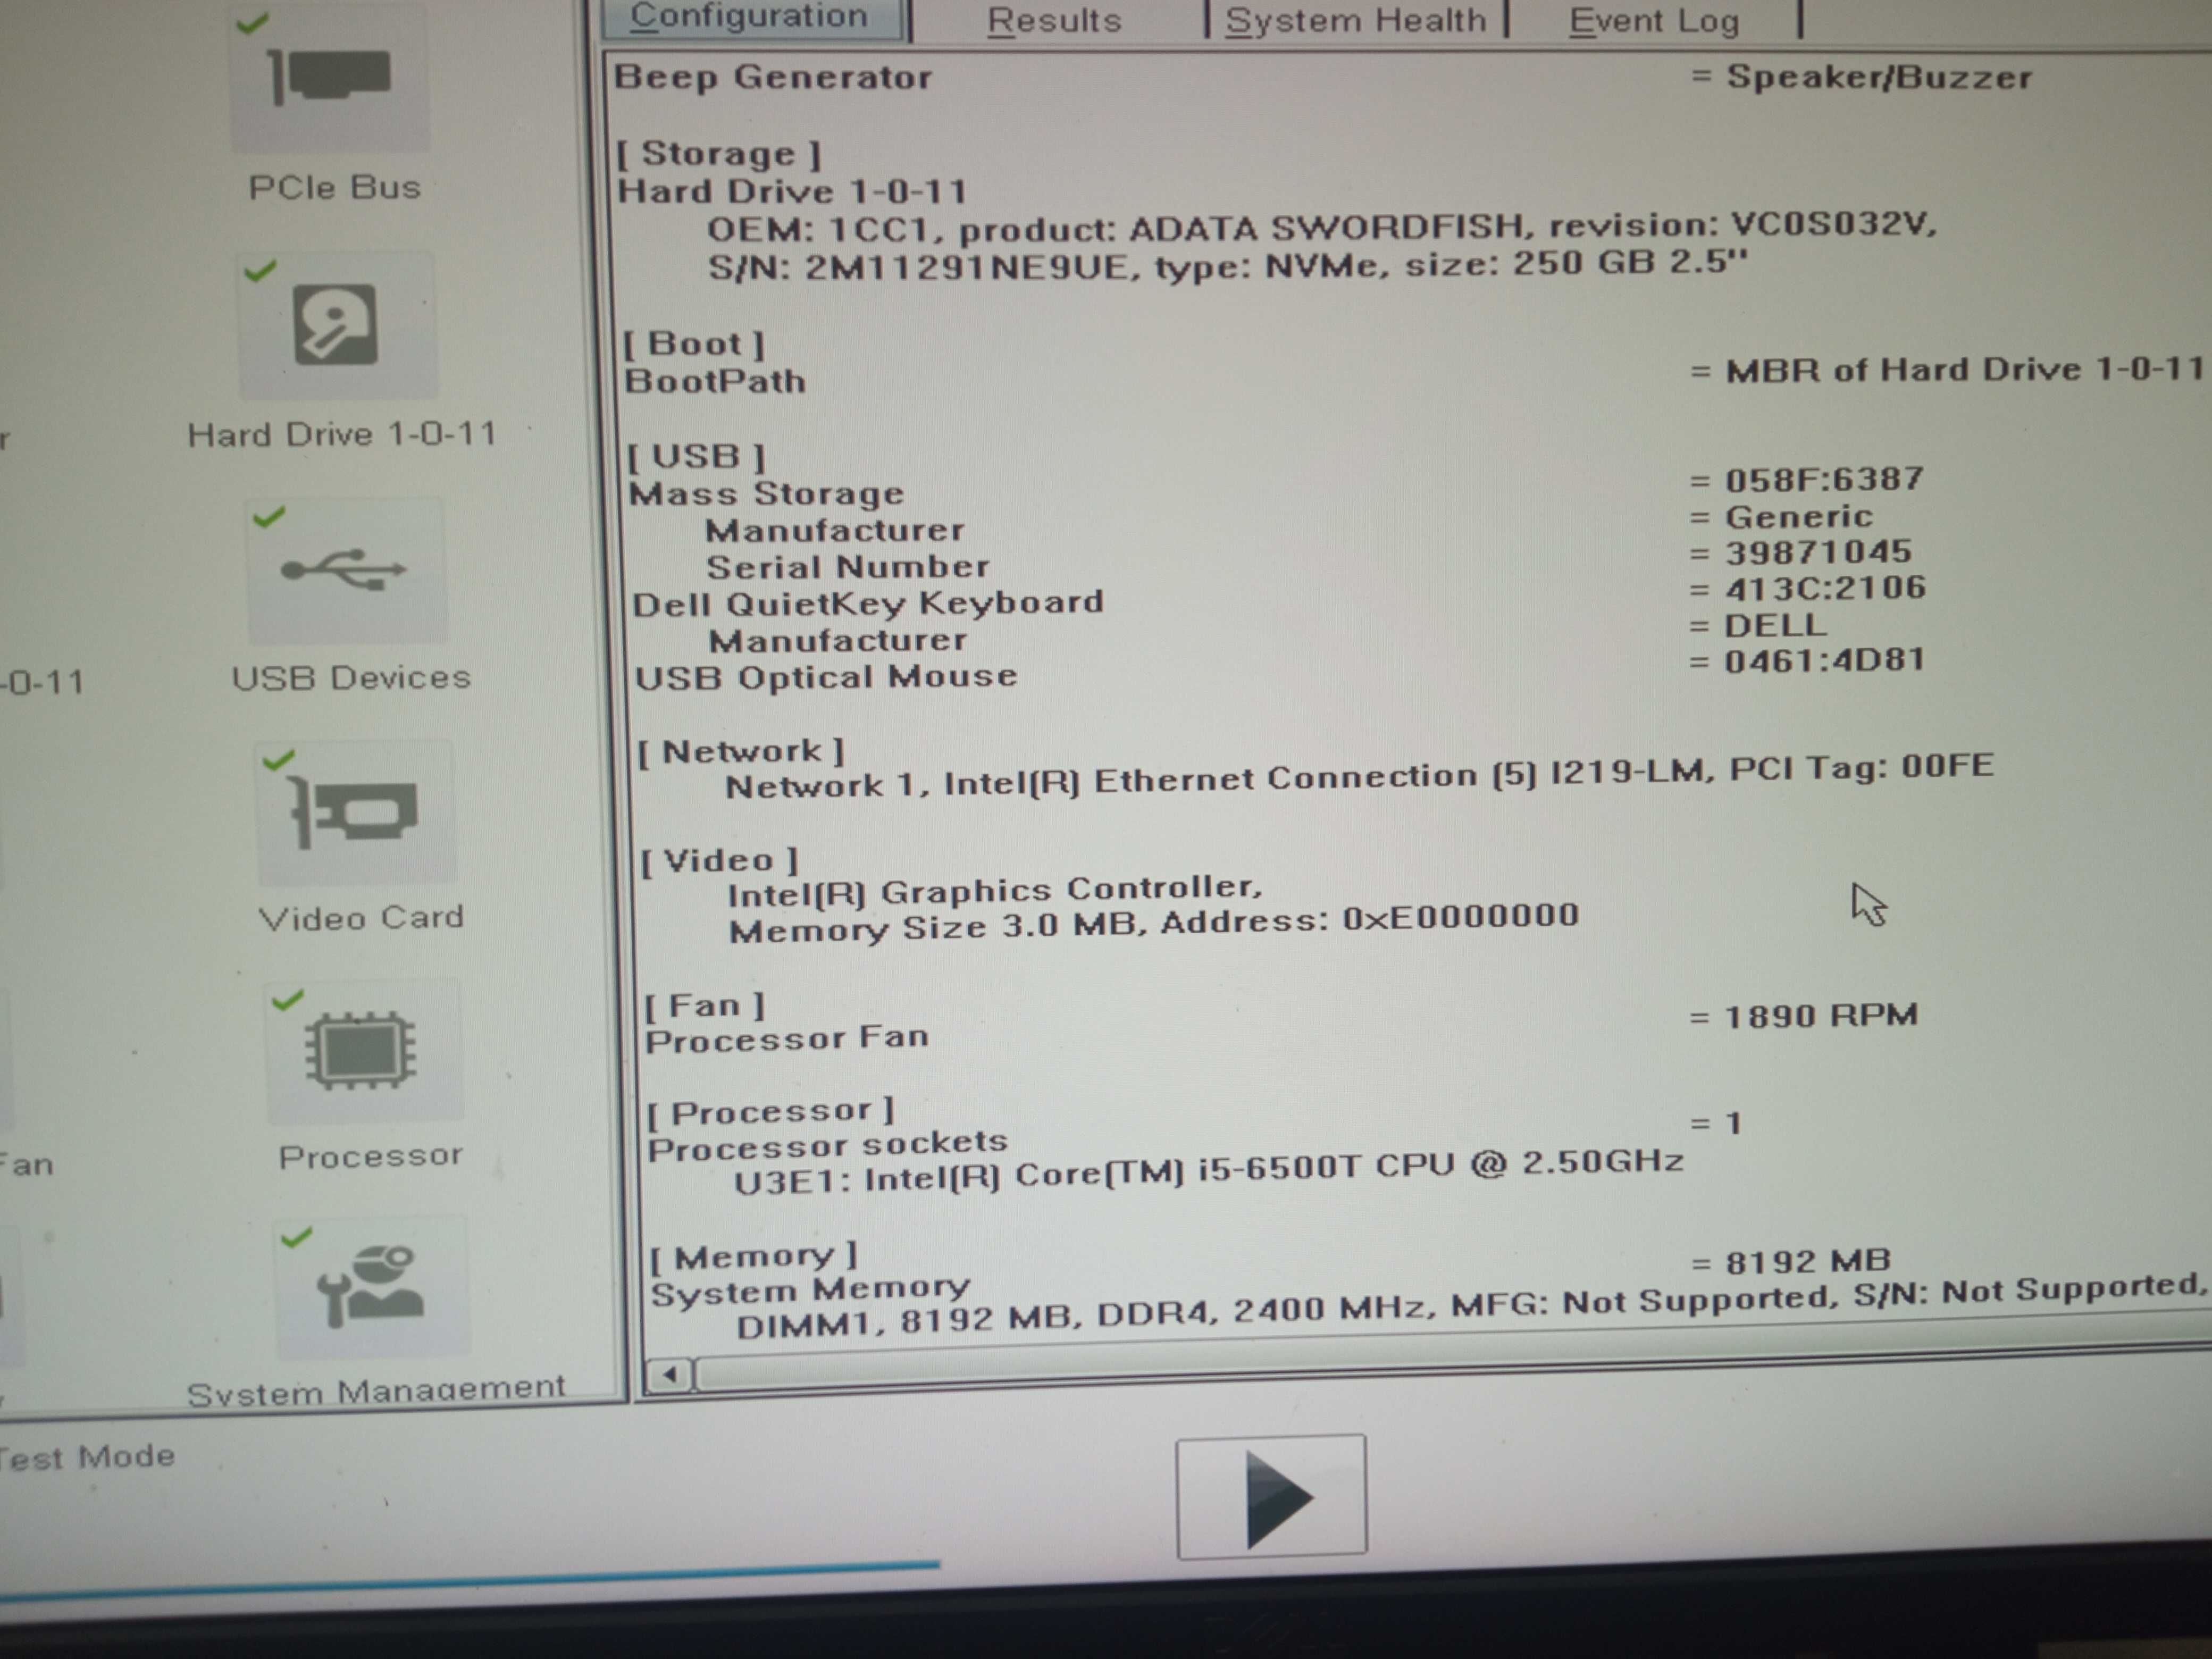Toggle checkmark above Video Card icon
2212x1659 pixels.
278,759
